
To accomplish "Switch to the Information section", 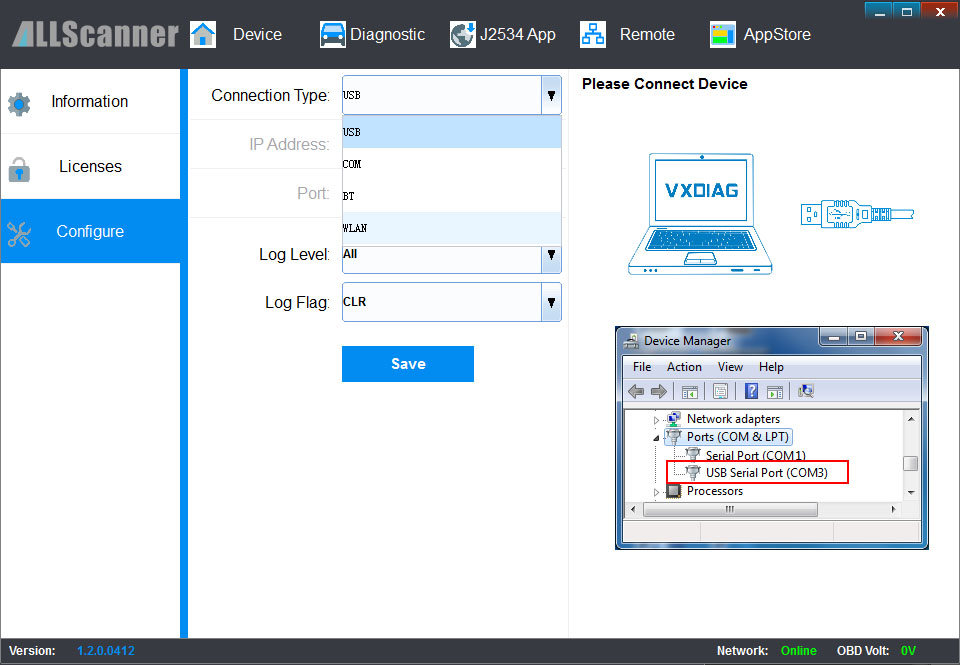I will coord(90,102).
